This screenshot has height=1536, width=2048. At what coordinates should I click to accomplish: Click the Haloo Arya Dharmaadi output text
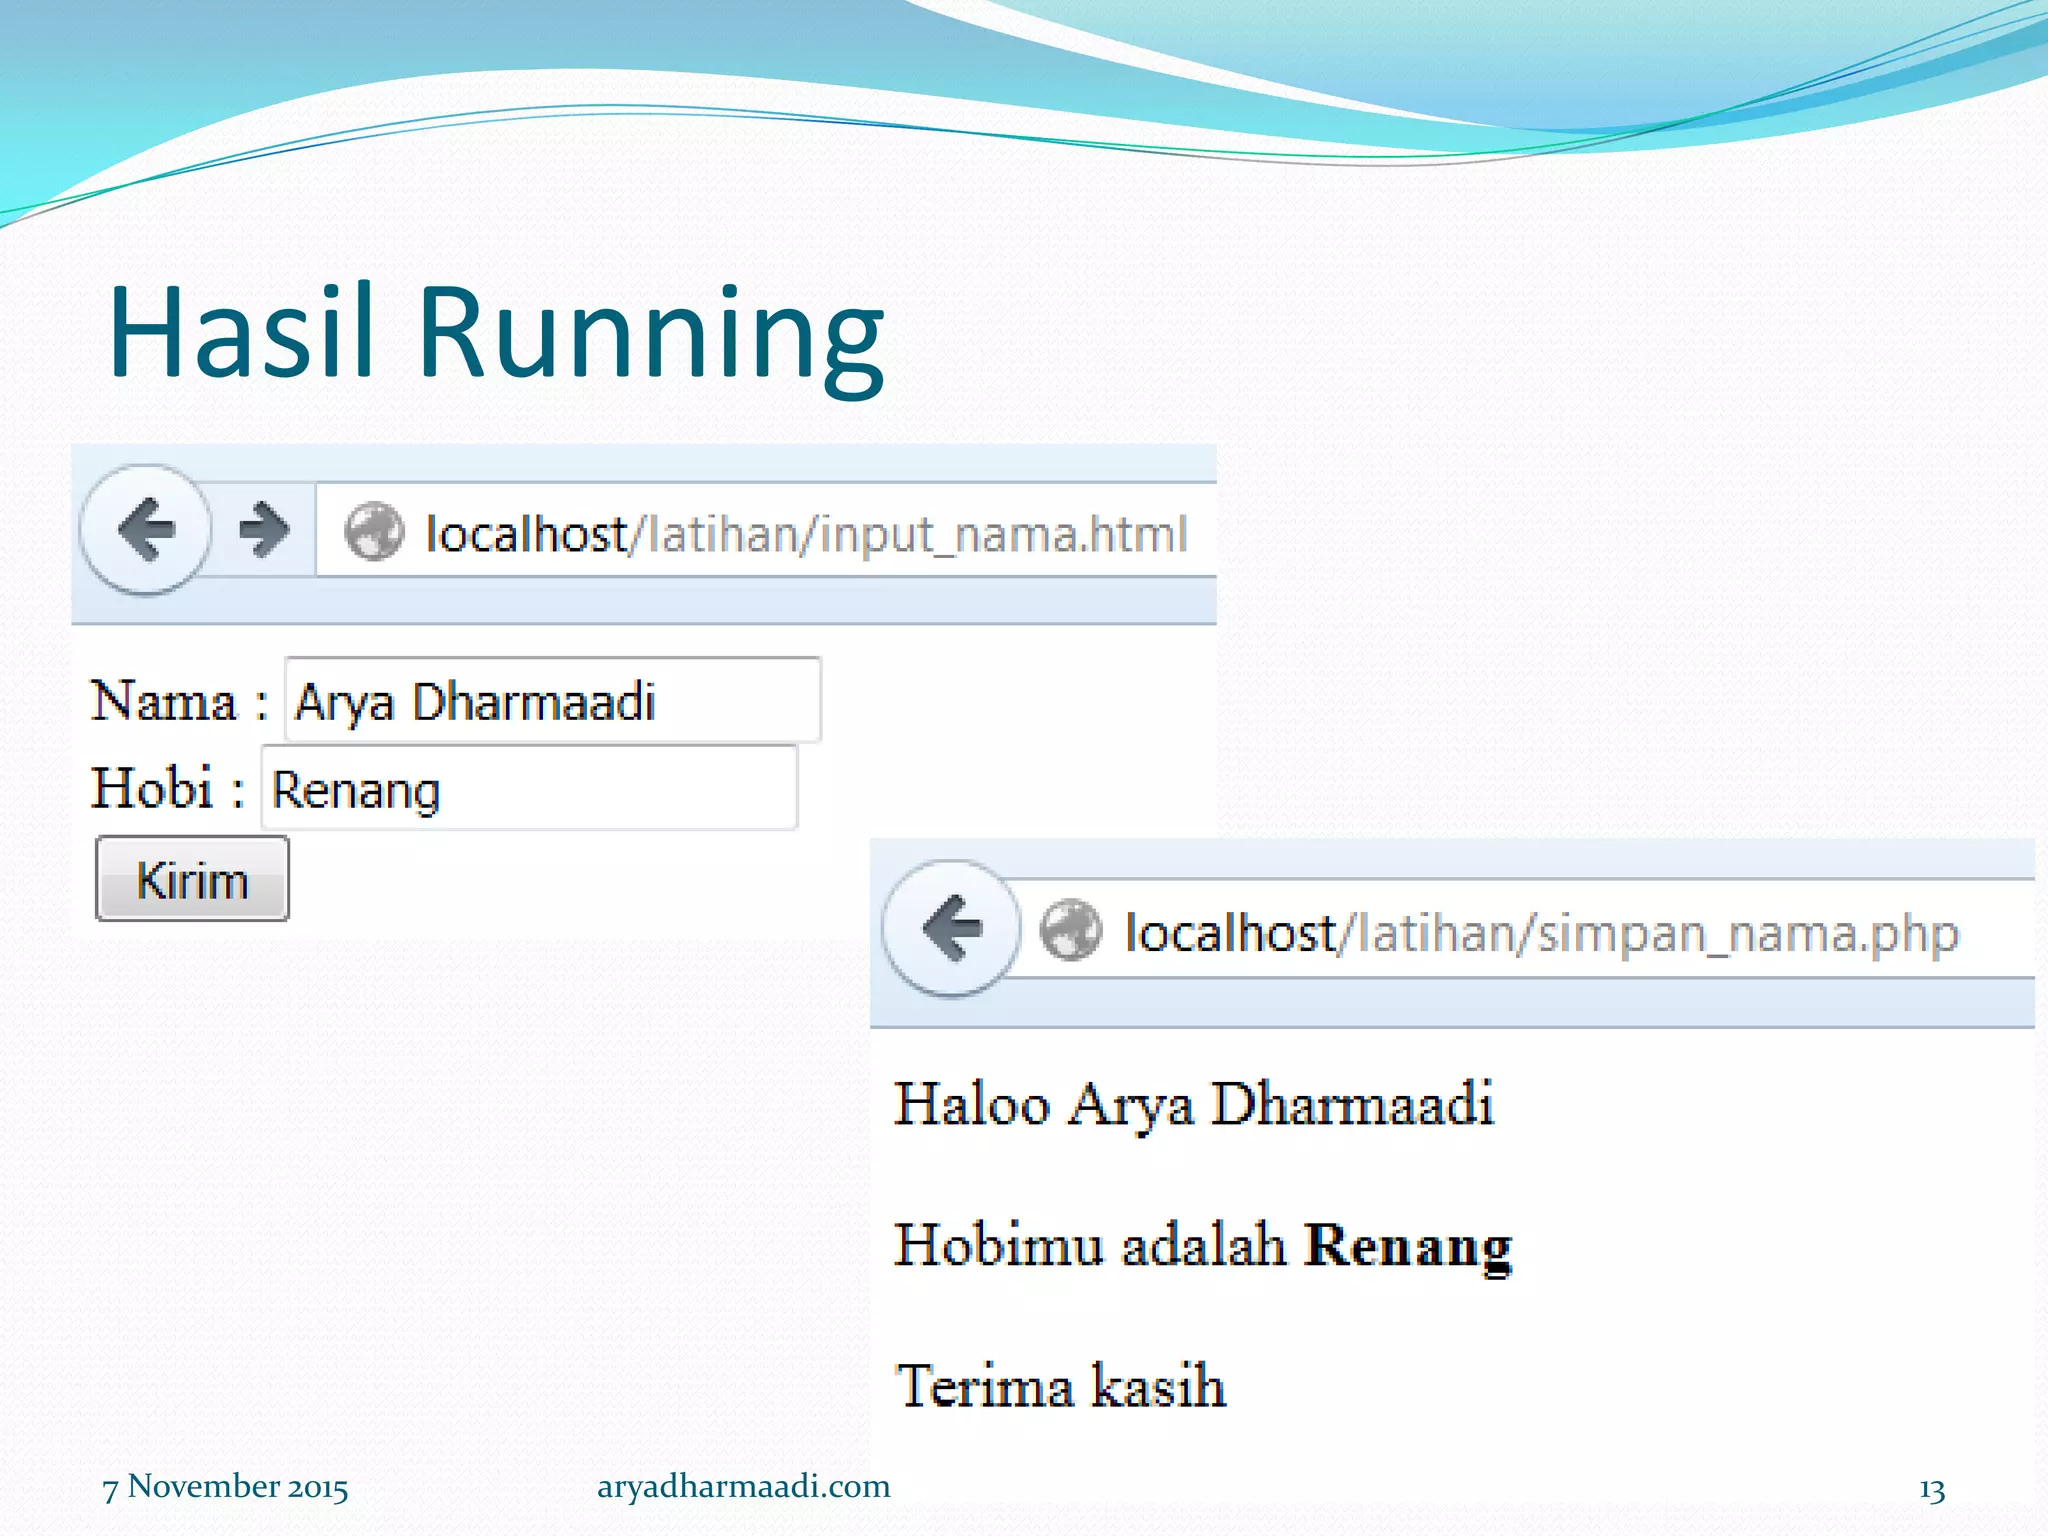[x=1193, y=1105]
